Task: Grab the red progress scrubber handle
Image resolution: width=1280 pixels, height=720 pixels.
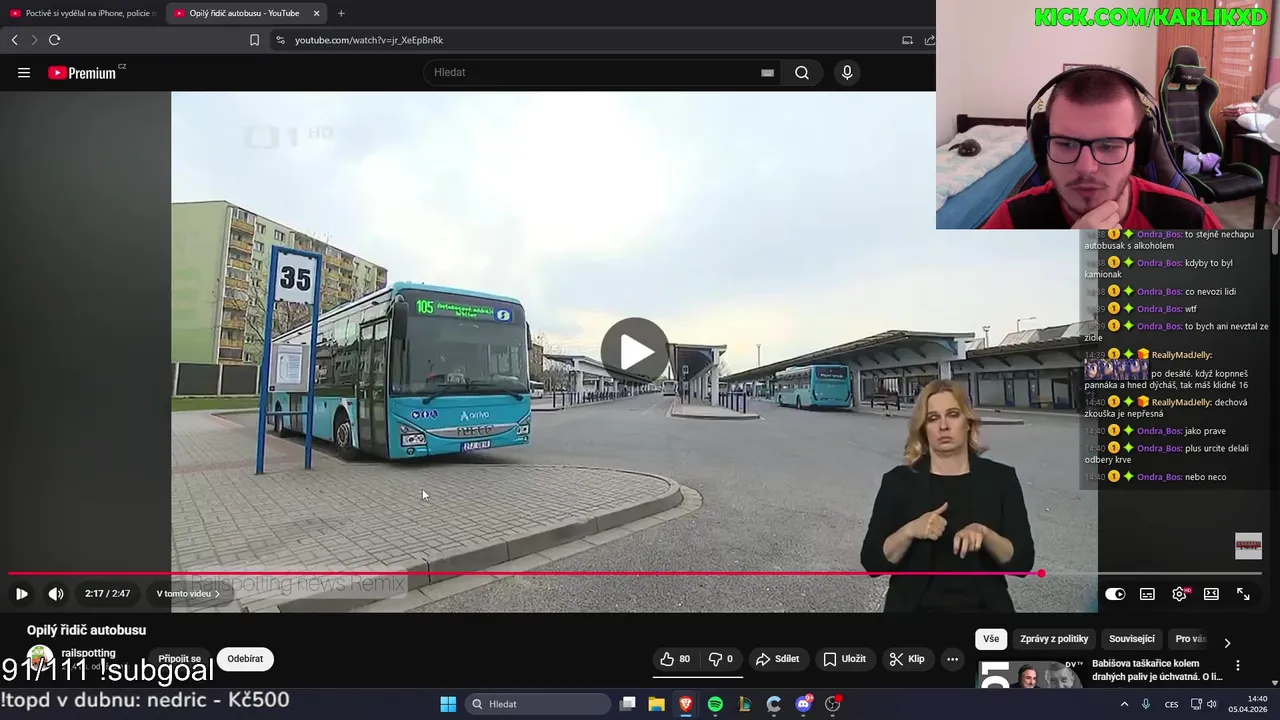Action: point(1041,574)
